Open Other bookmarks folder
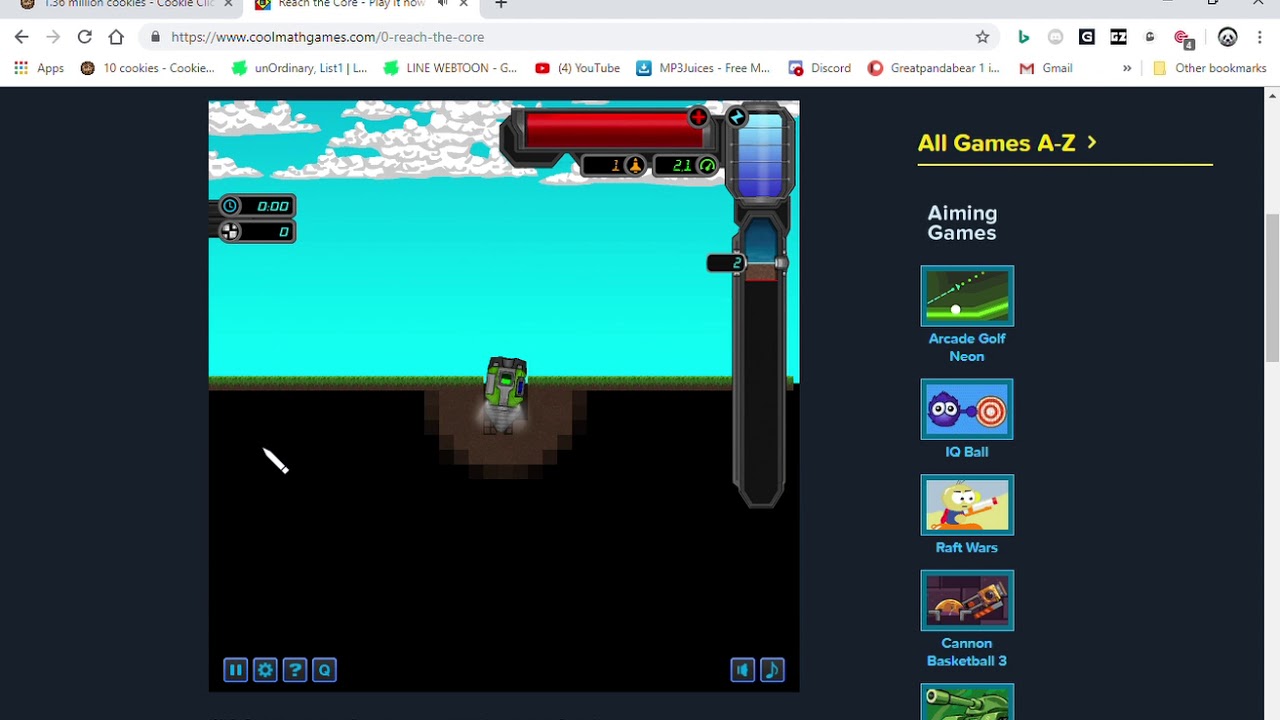 1210,68
